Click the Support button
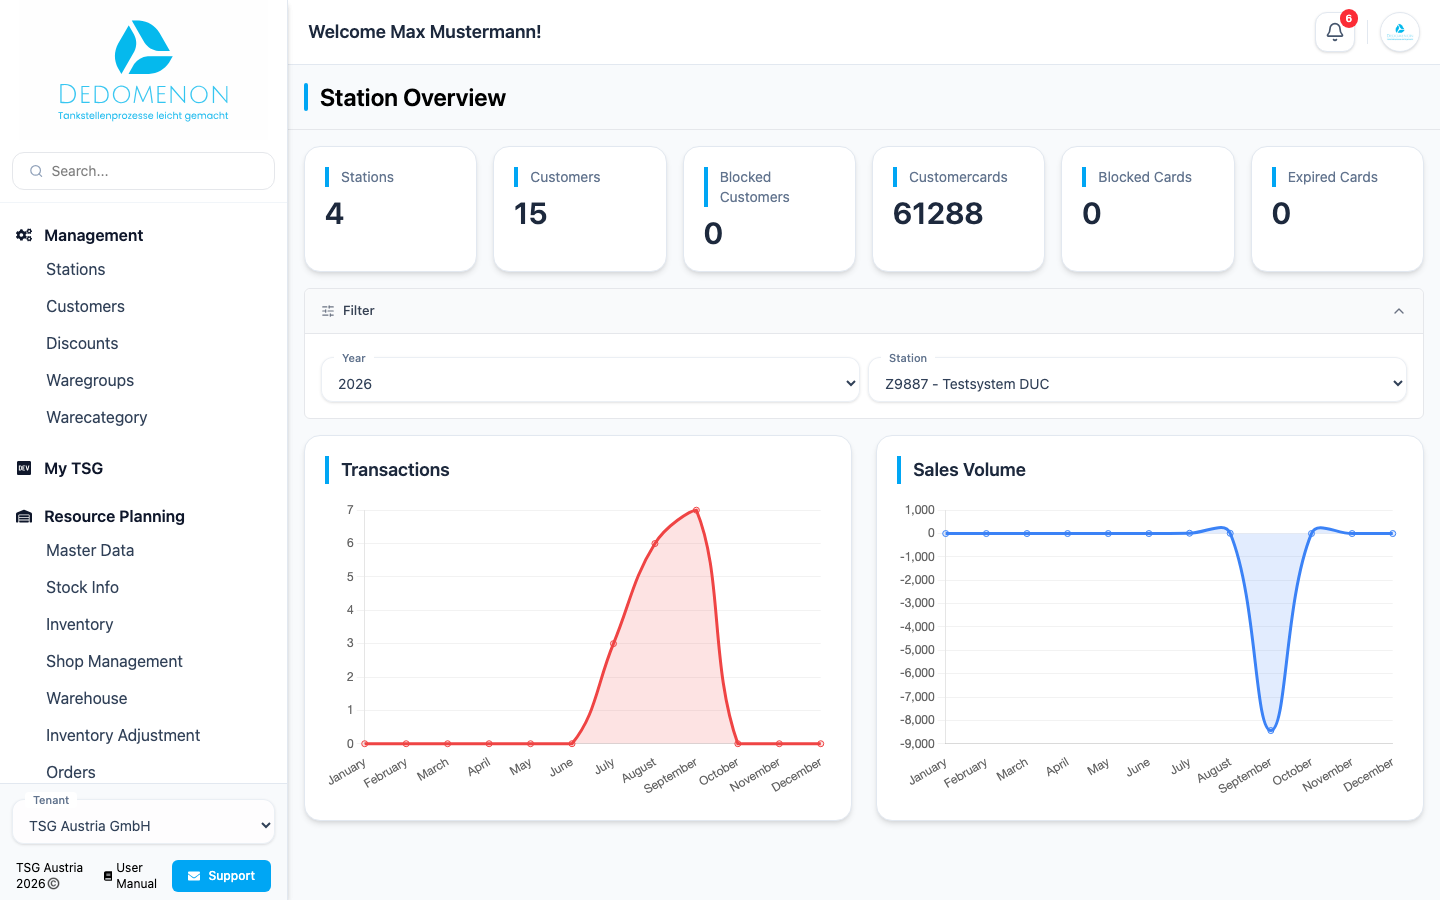The height and width of the screenshot is (900, 1440). (x=221, y=876)
